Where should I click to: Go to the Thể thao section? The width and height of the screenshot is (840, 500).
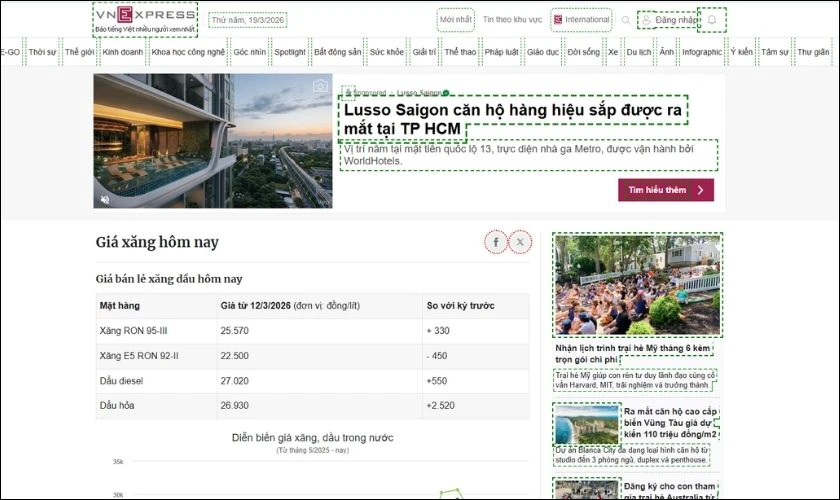click(460, 51)
